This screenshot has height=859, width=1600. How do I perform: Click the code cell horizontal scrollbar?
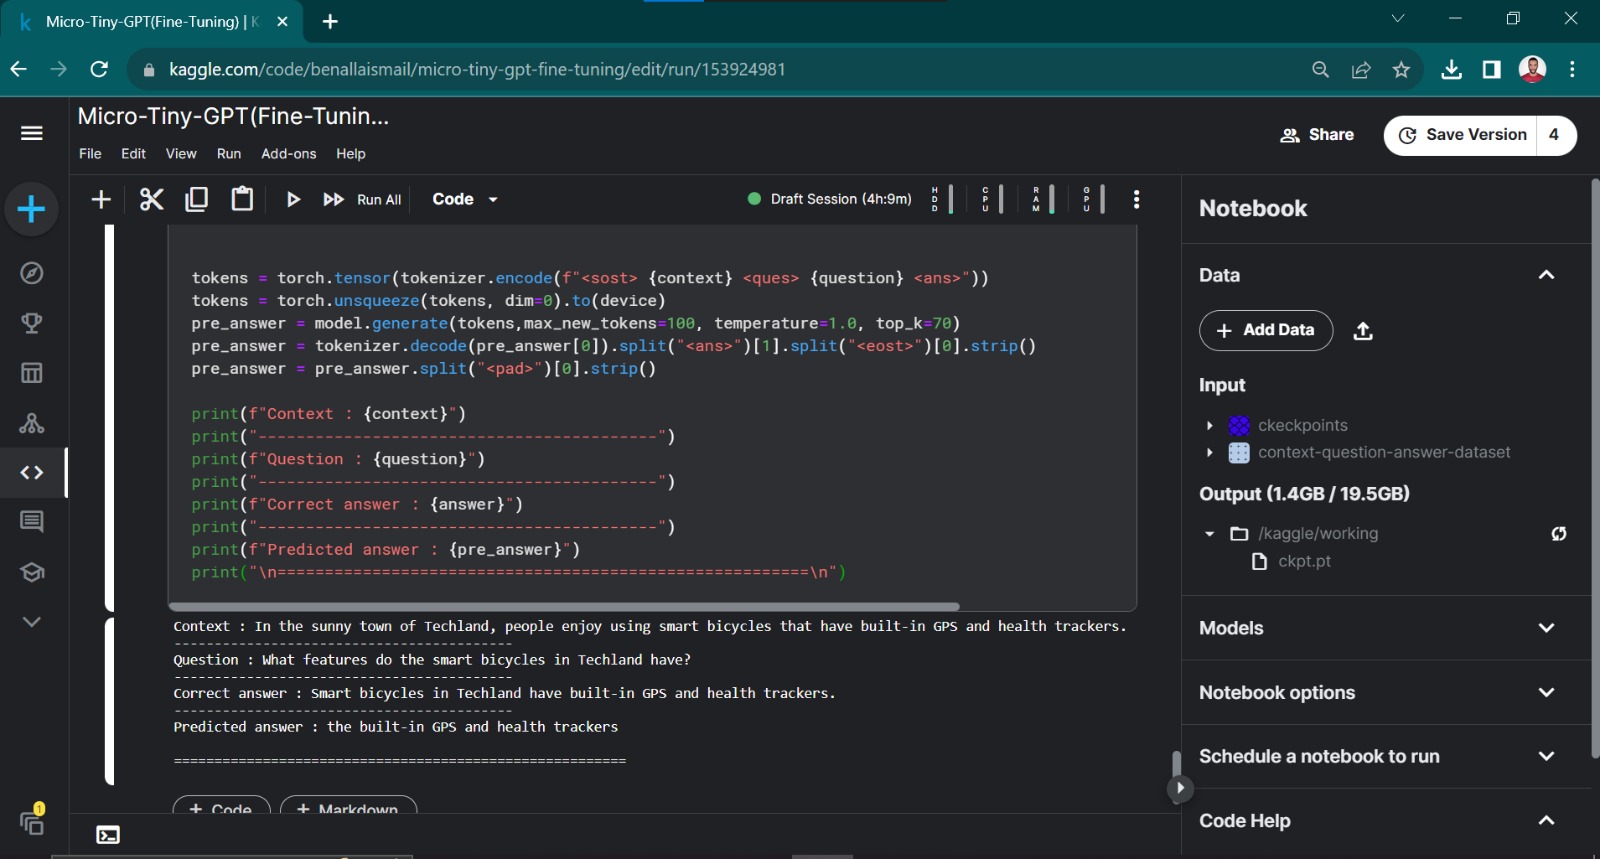pos(564,606)
